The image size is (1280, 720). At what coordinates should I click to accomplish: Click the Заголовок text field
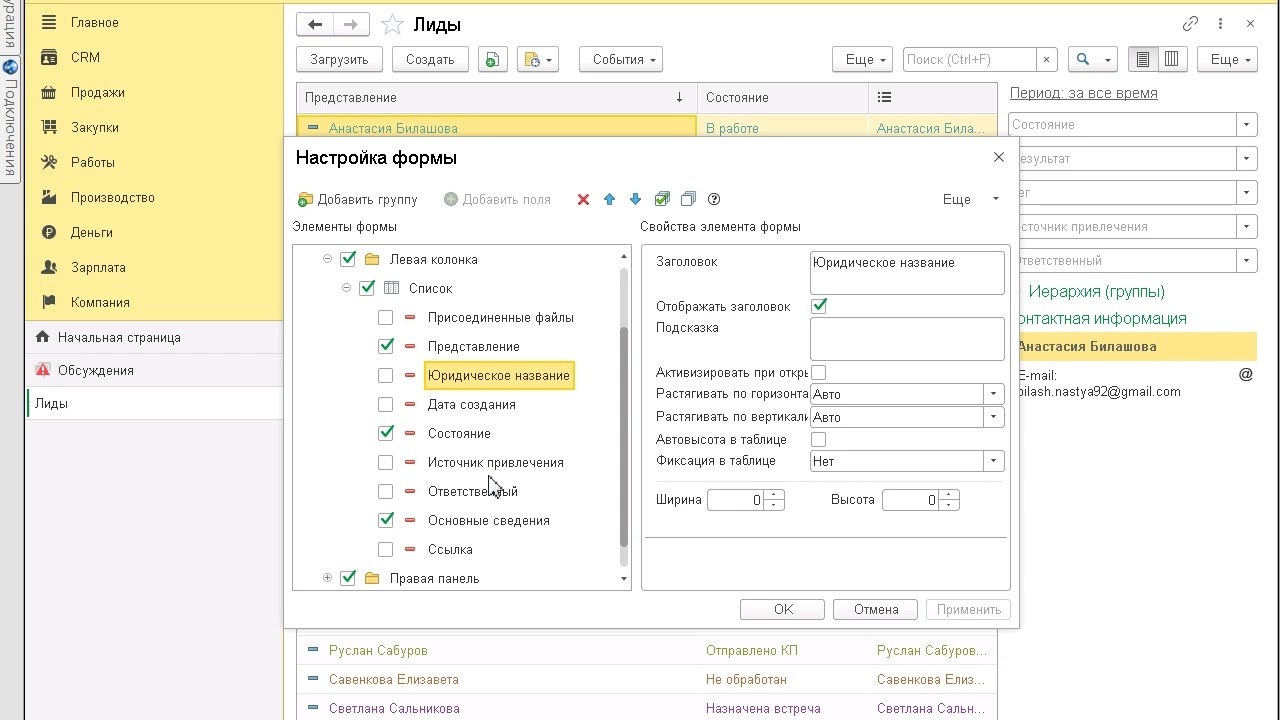click(x=907, y=272)
